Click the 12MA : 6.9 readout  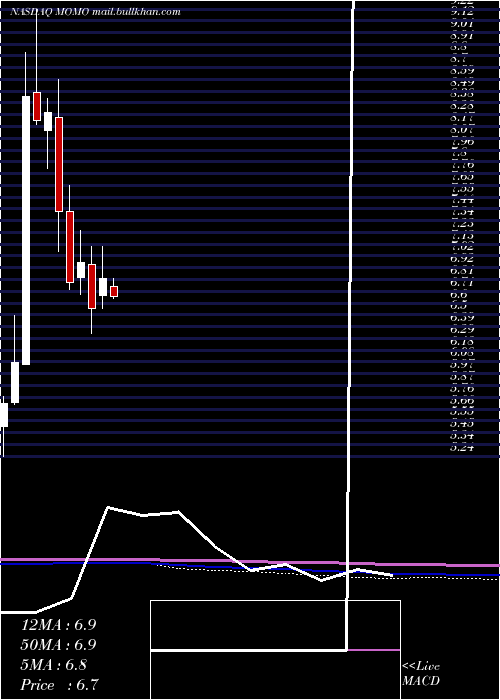58,625
